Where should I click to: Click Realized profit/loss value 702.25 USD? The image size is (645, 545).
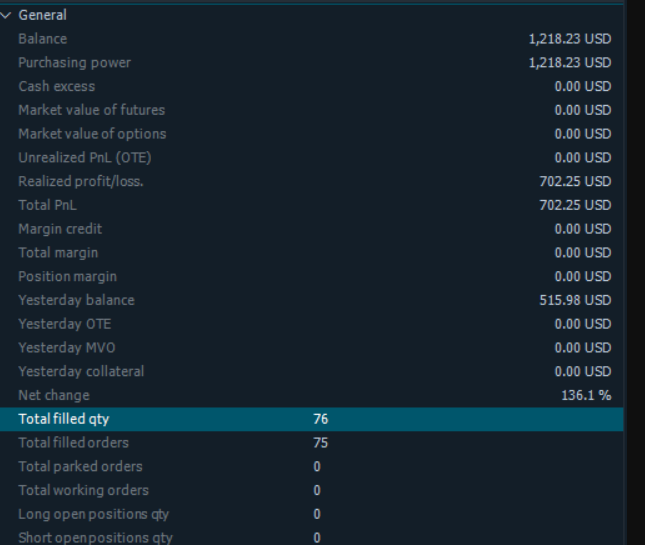[x=575, y=181]
